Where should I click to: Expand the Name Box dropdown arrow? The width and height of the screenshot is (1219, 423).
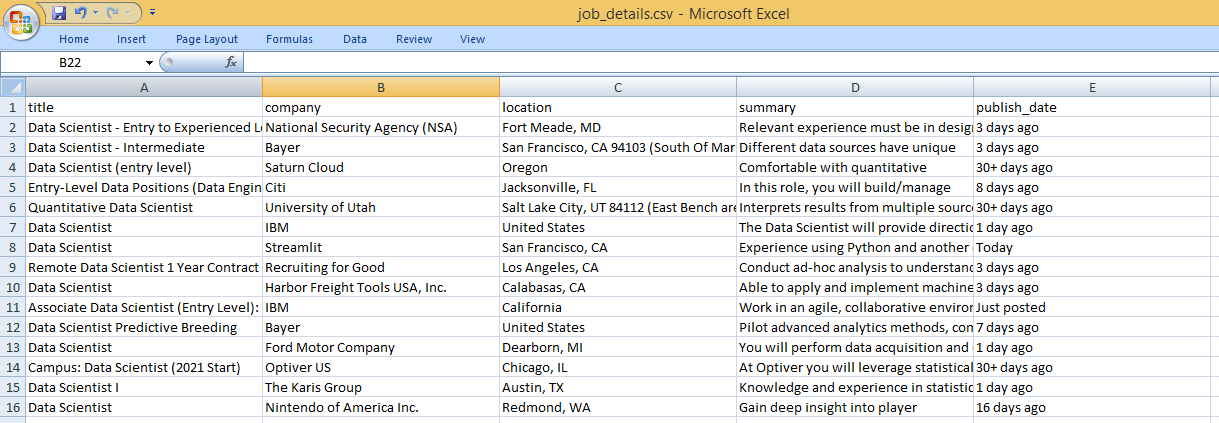(x=150, y=62)
